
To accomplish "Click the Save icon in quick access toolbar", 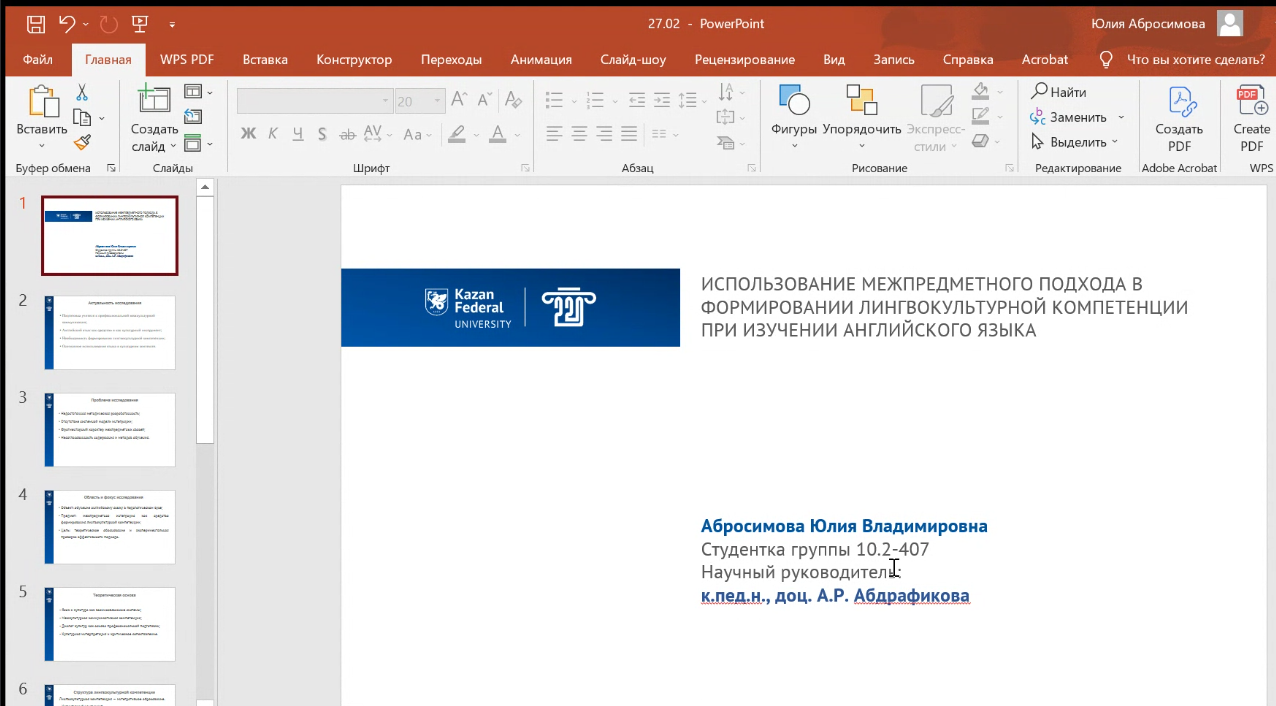I will tap(36, 24).
